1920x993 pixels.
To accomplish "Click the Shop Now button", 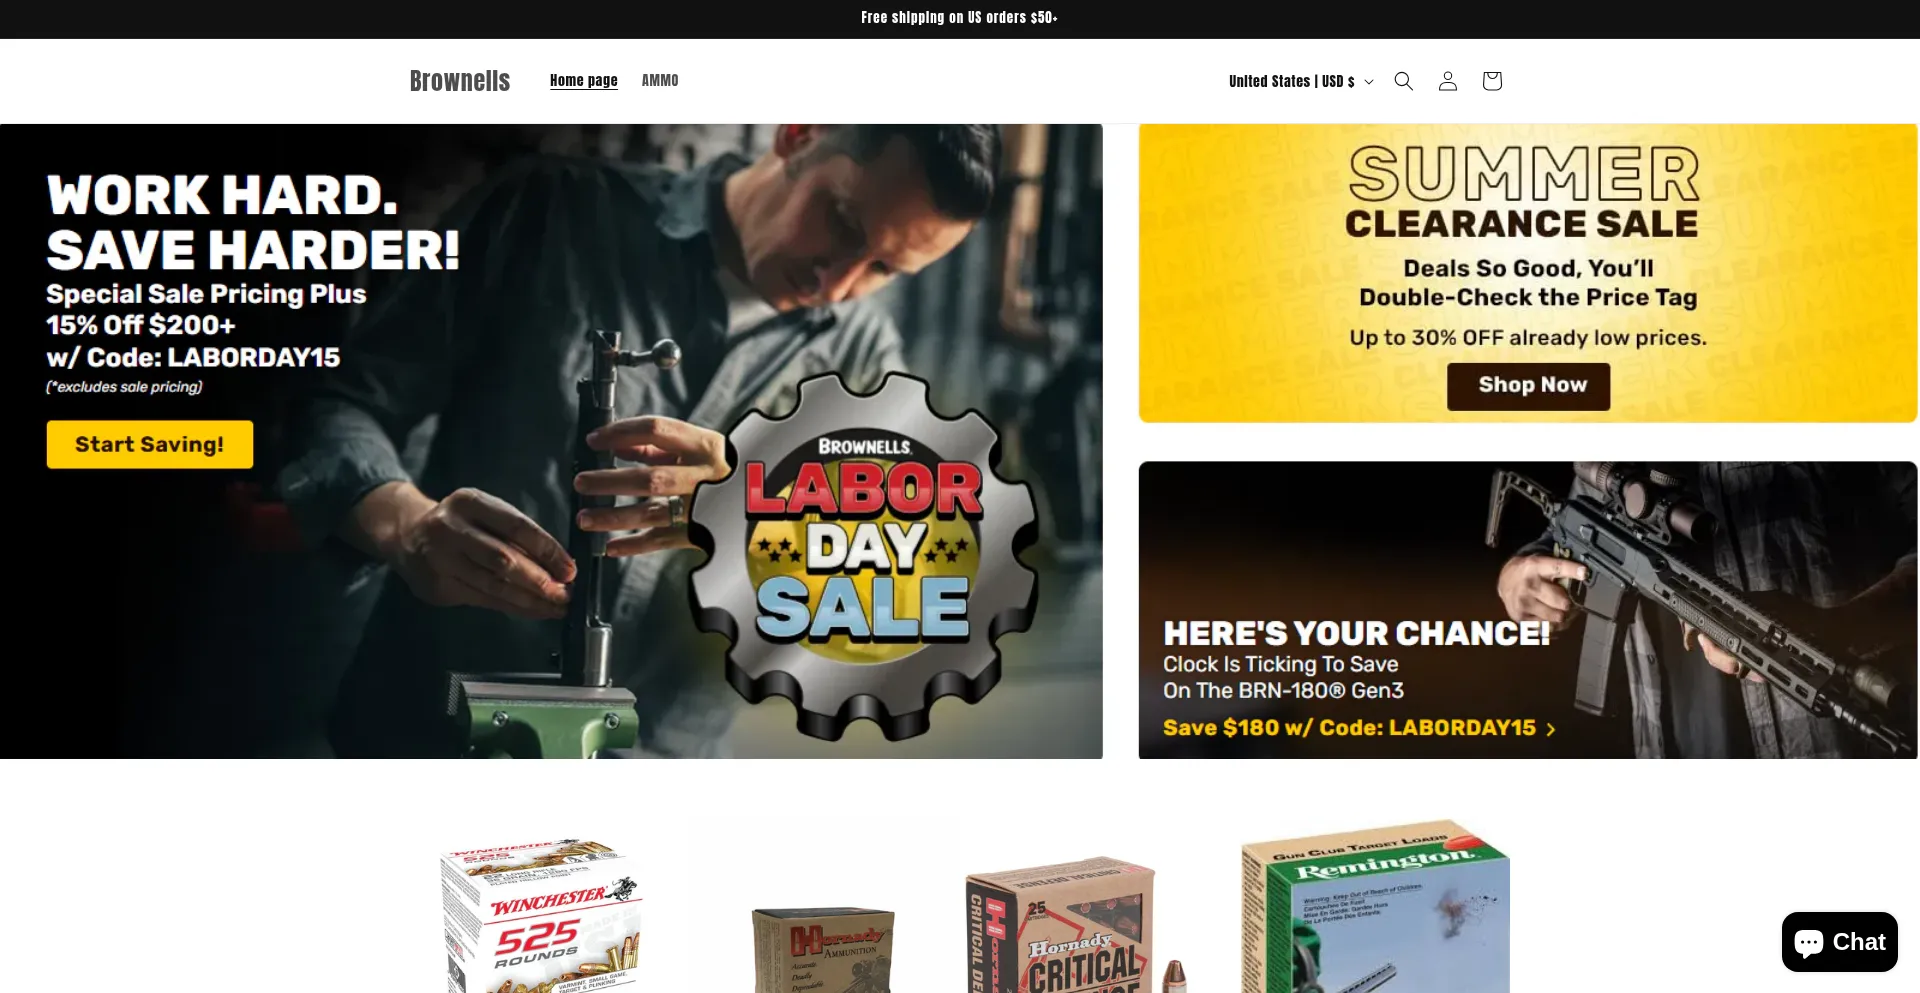I will tap(1528, 386).
